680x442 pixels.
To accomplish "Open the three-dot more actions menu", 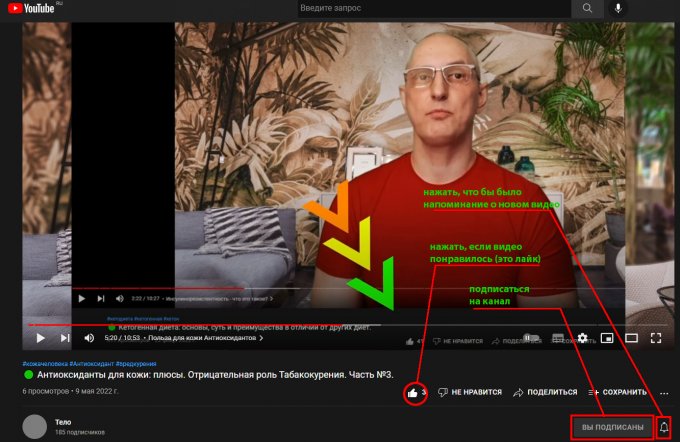I will (x=664, y=392).
